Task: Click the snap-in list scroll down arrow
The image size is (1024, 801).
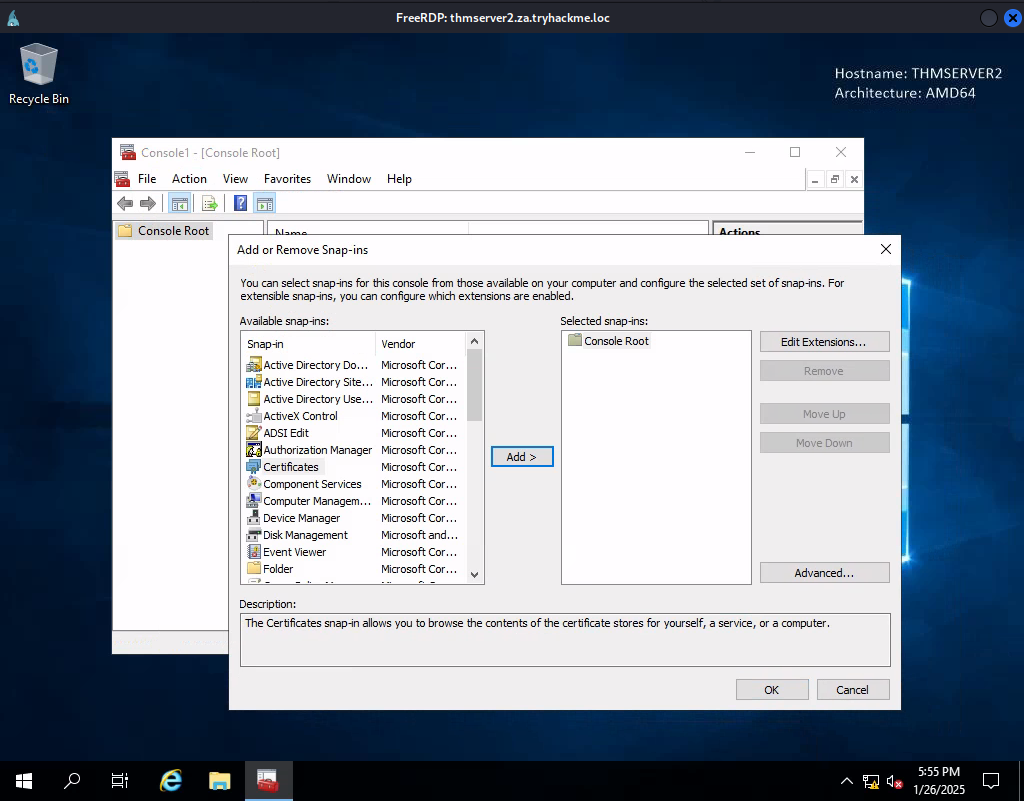Action: (475, 574)
